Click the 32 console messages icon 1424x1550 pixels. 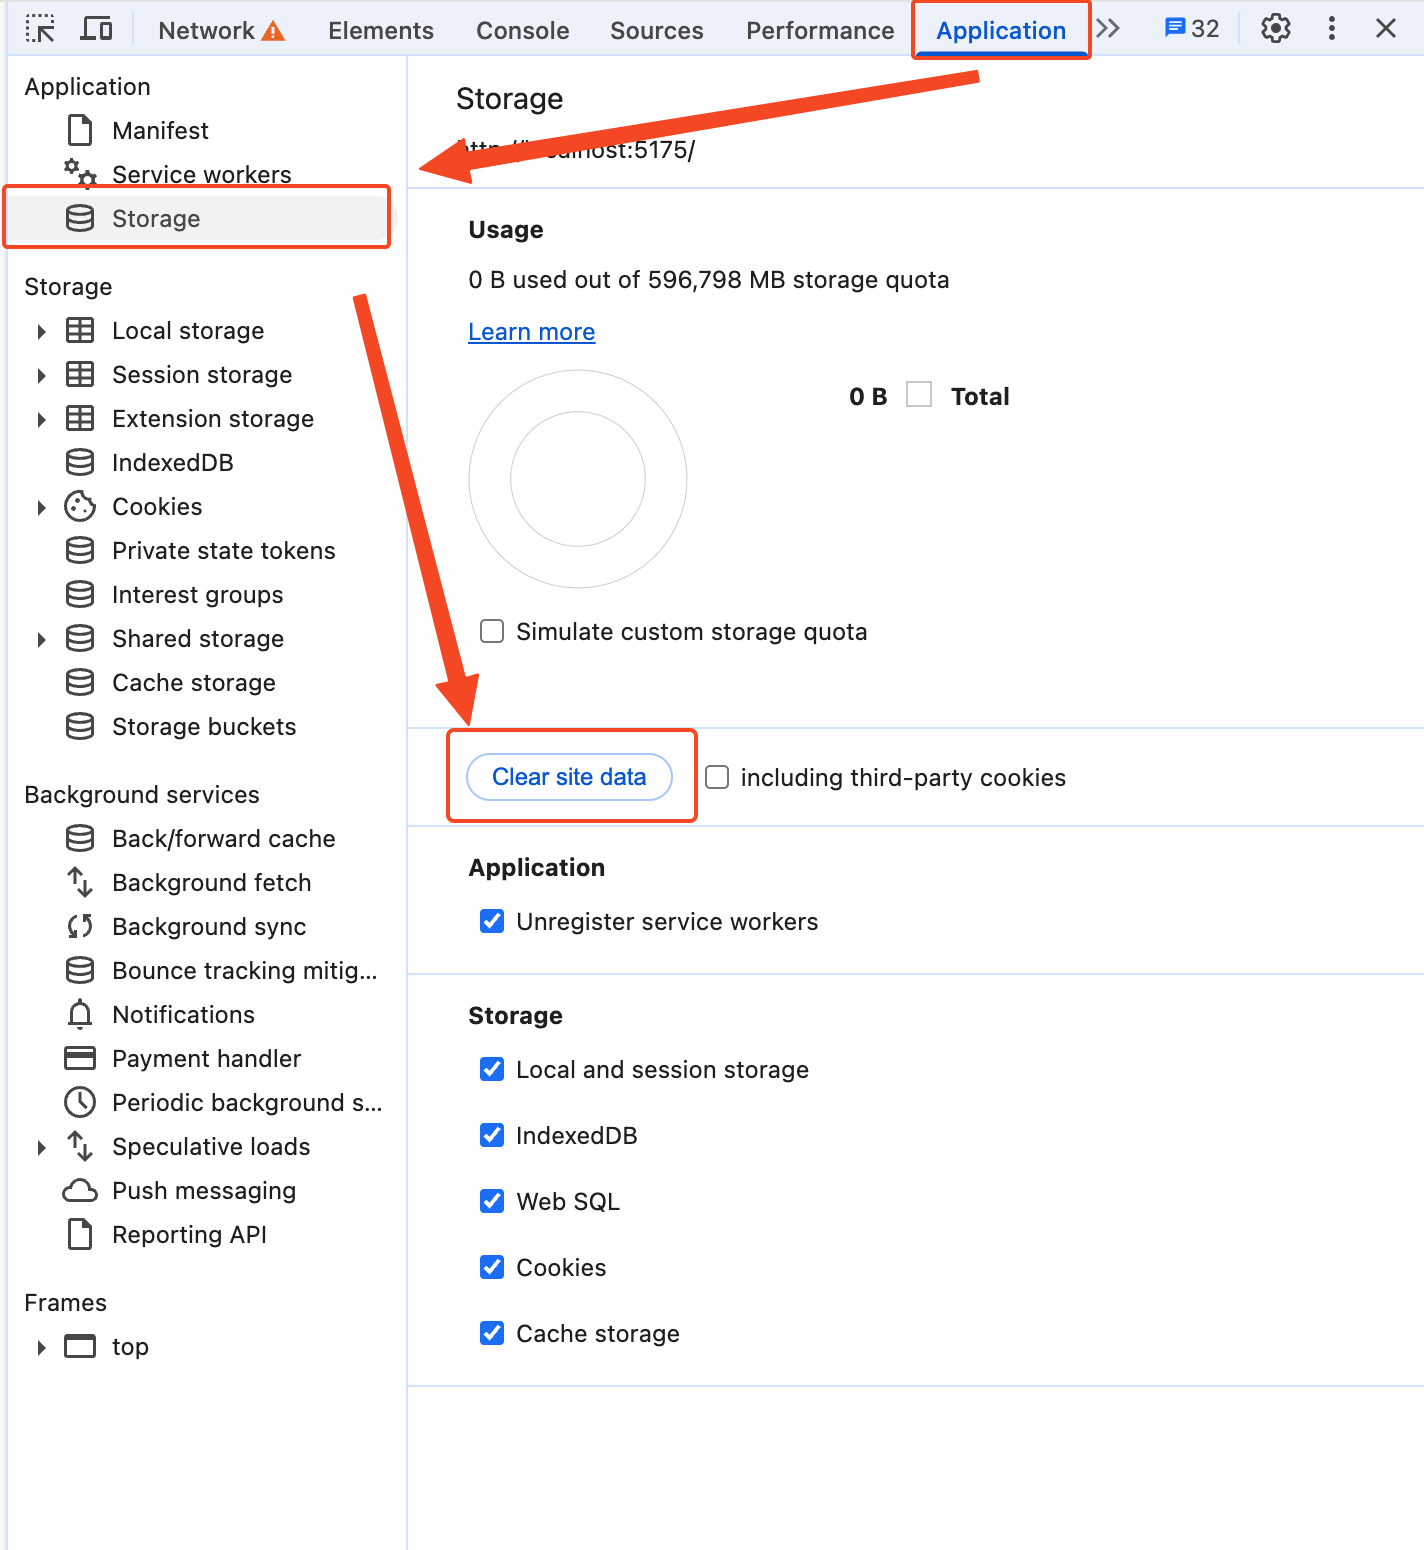[1191, 29]
